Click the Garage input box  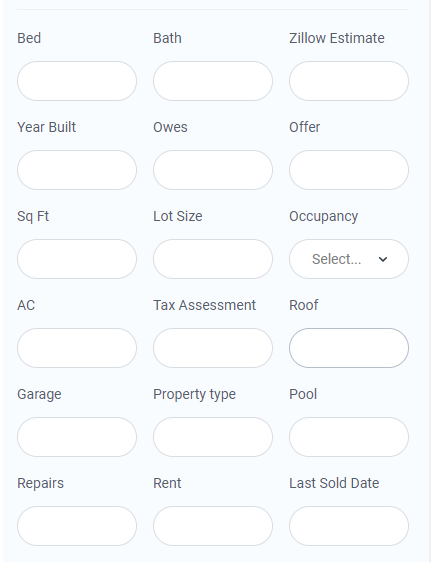[x=77, y=437]
